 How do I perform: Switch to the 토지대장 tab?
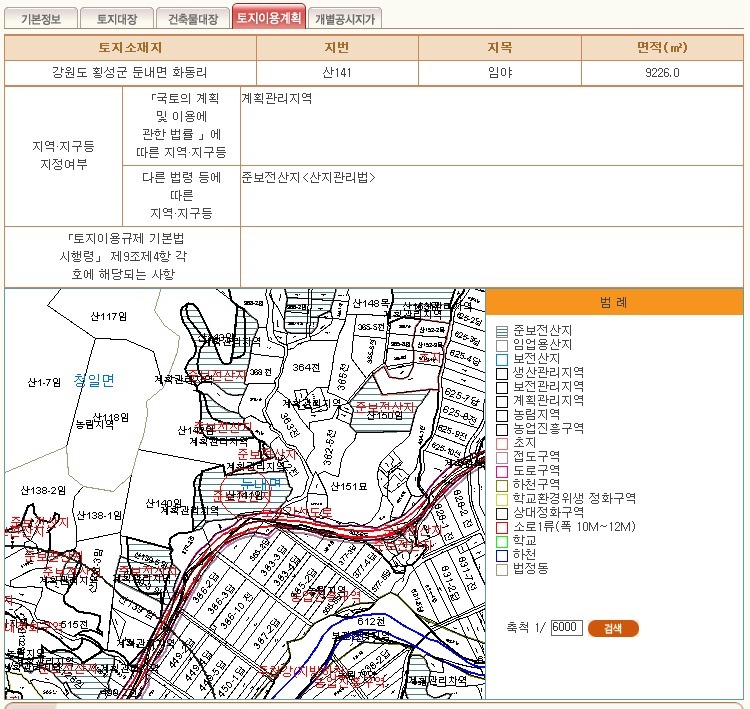point(117,19)
